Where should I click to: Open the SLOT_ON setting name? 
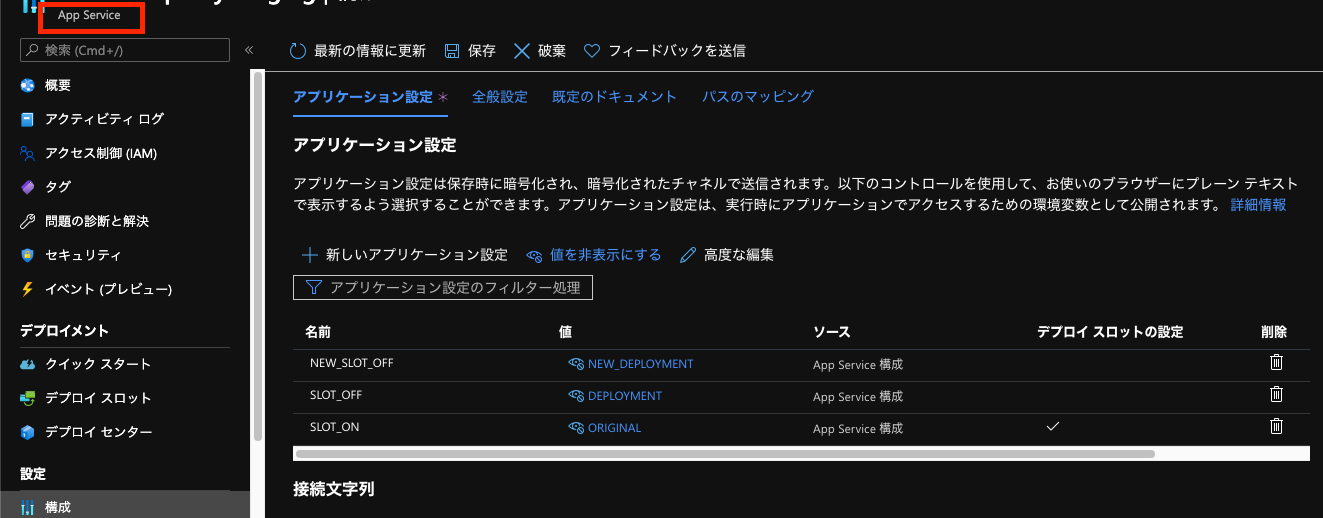tap(334, 428)
